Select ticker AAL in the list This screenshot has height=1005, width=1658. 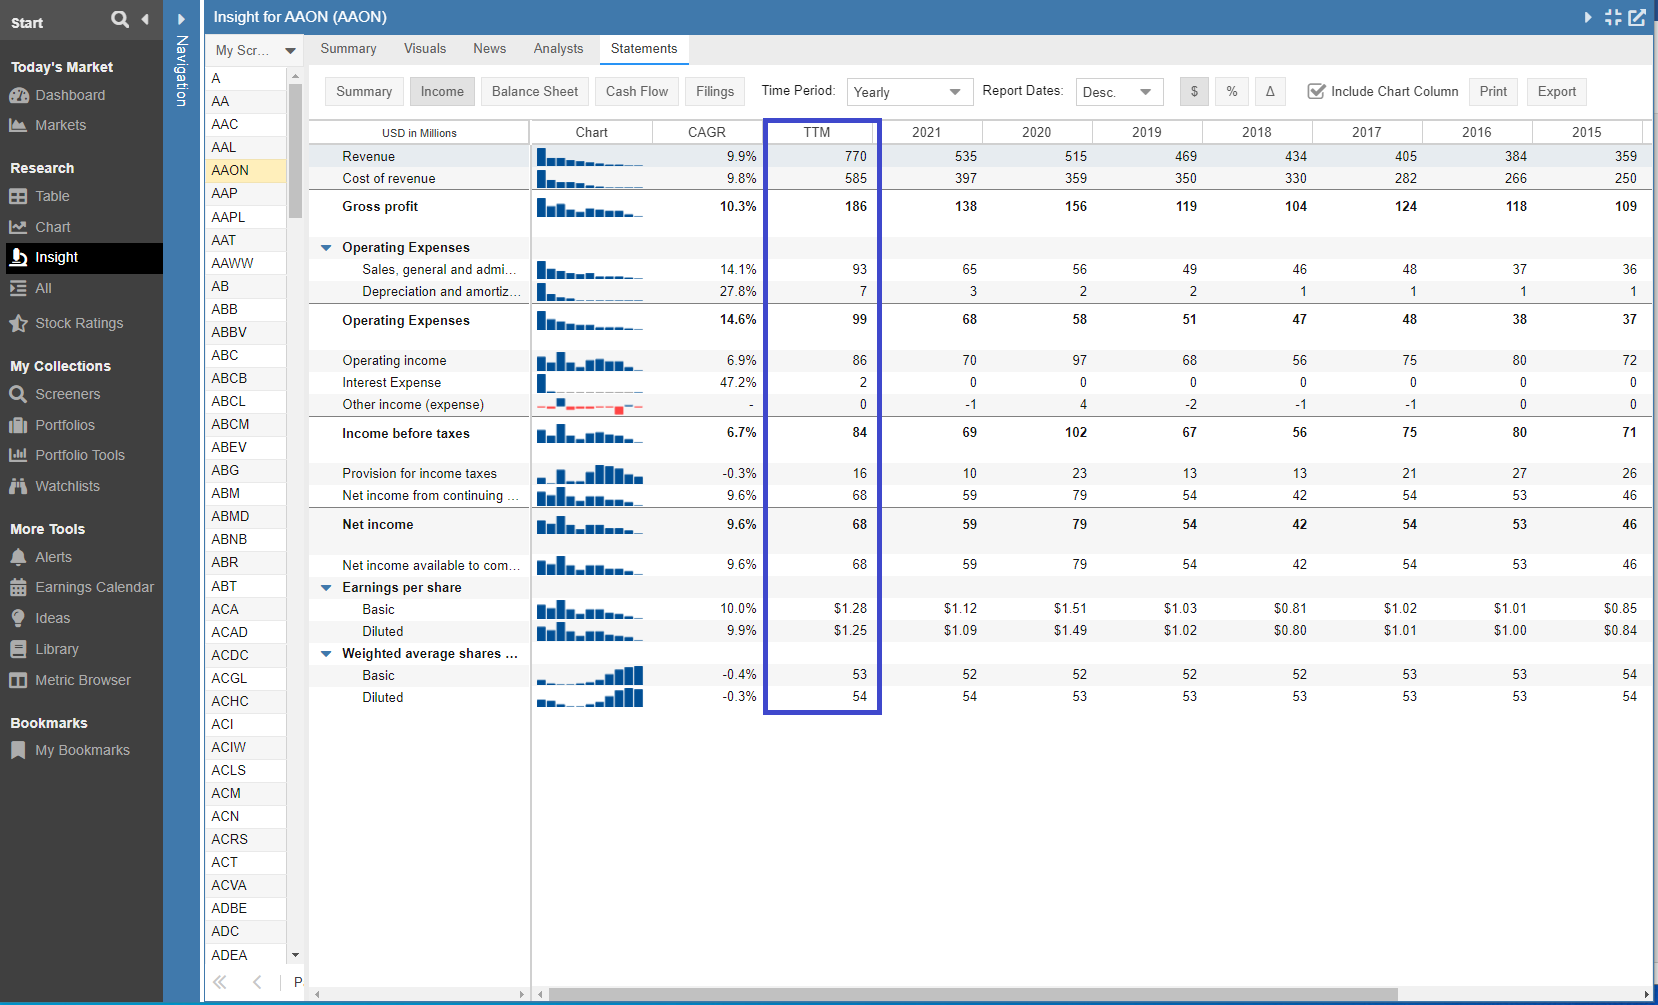[x=246, y=147]
